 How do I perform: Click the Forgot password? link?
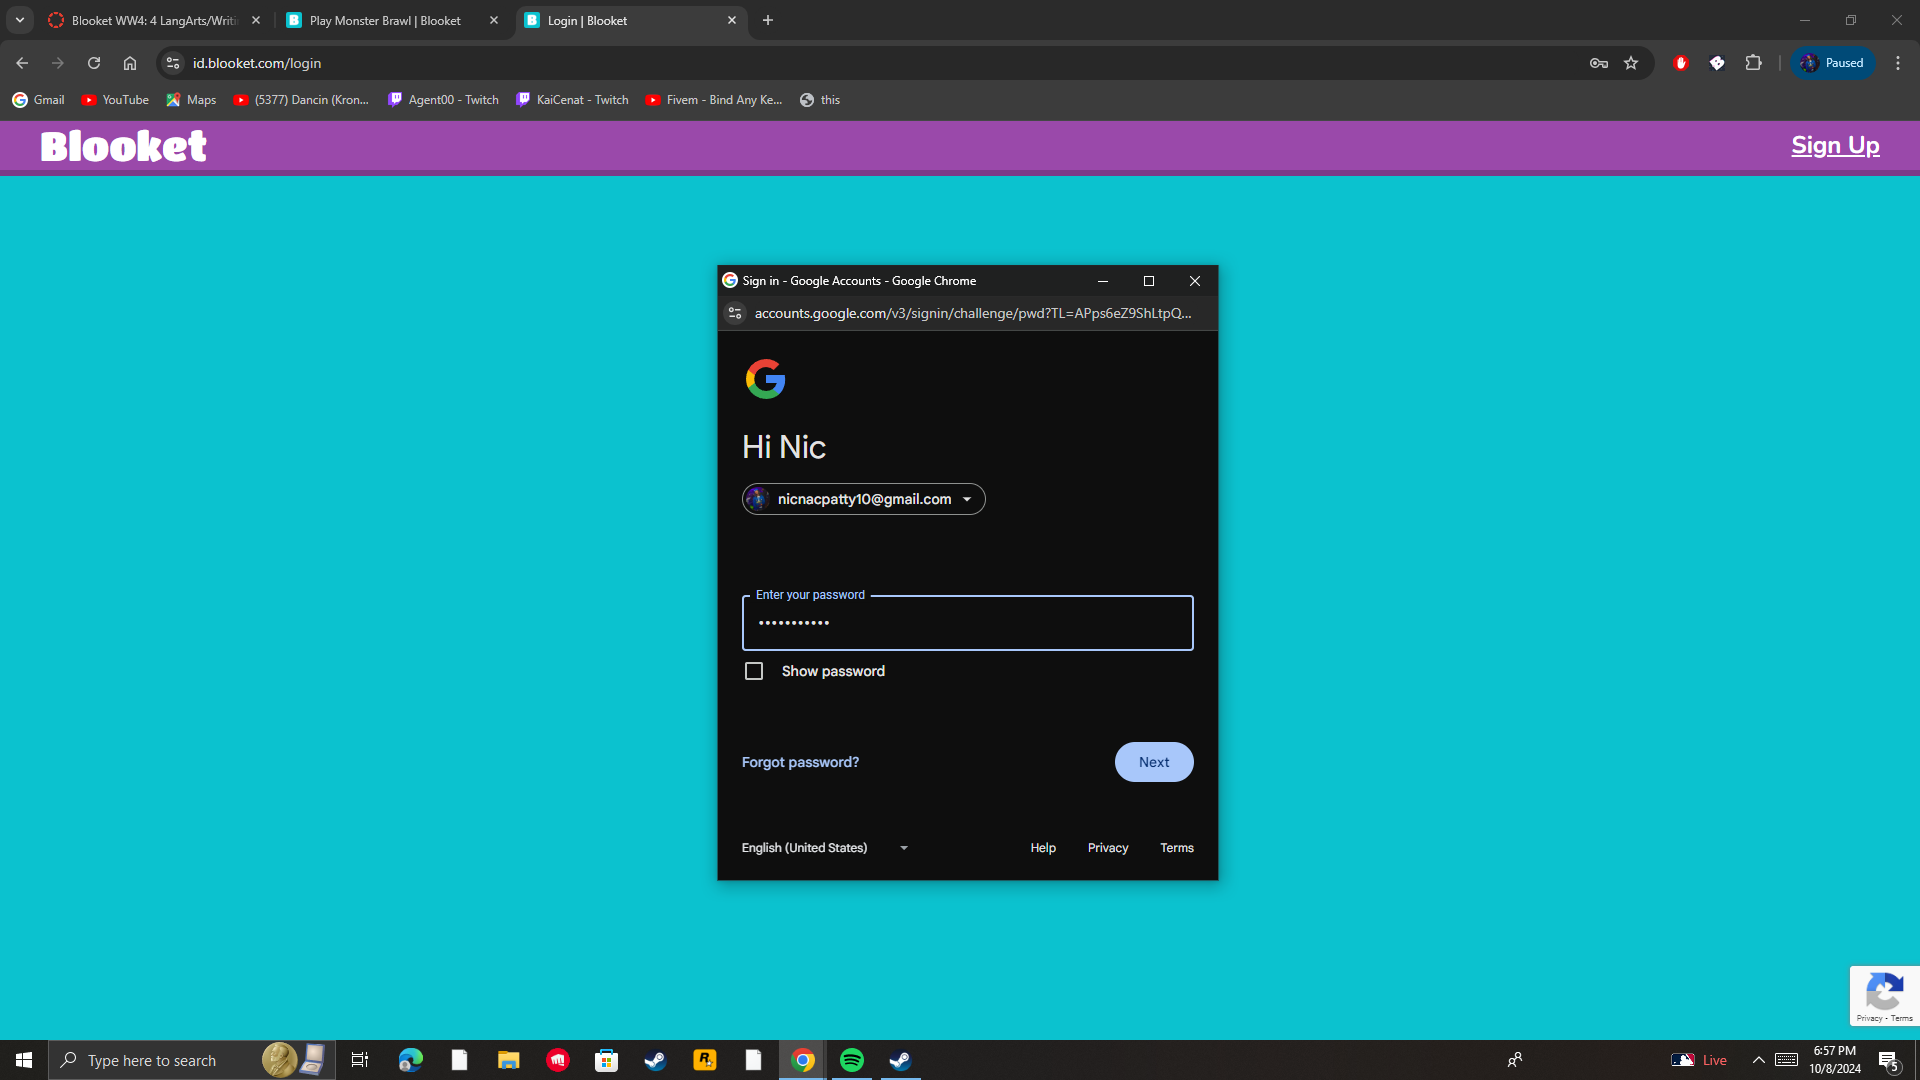coord(800,762)
